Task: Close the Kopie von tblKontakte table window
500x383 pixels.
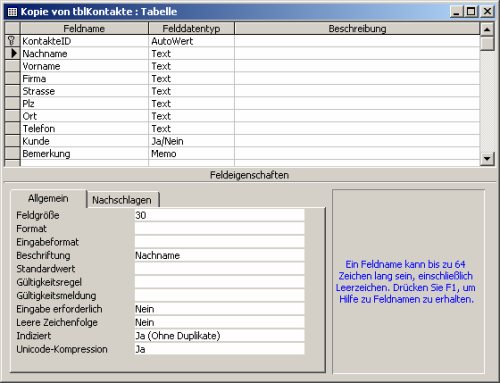Action: (487, 12)
